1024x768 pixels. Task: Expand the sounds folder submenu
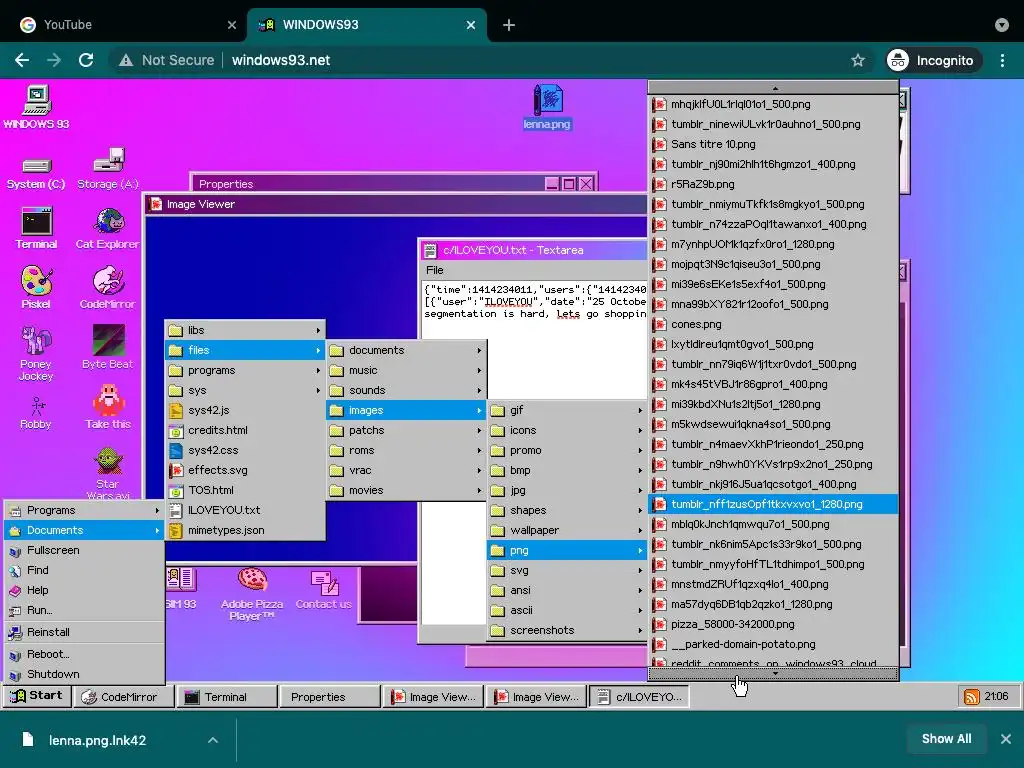[x=406, y=390]
